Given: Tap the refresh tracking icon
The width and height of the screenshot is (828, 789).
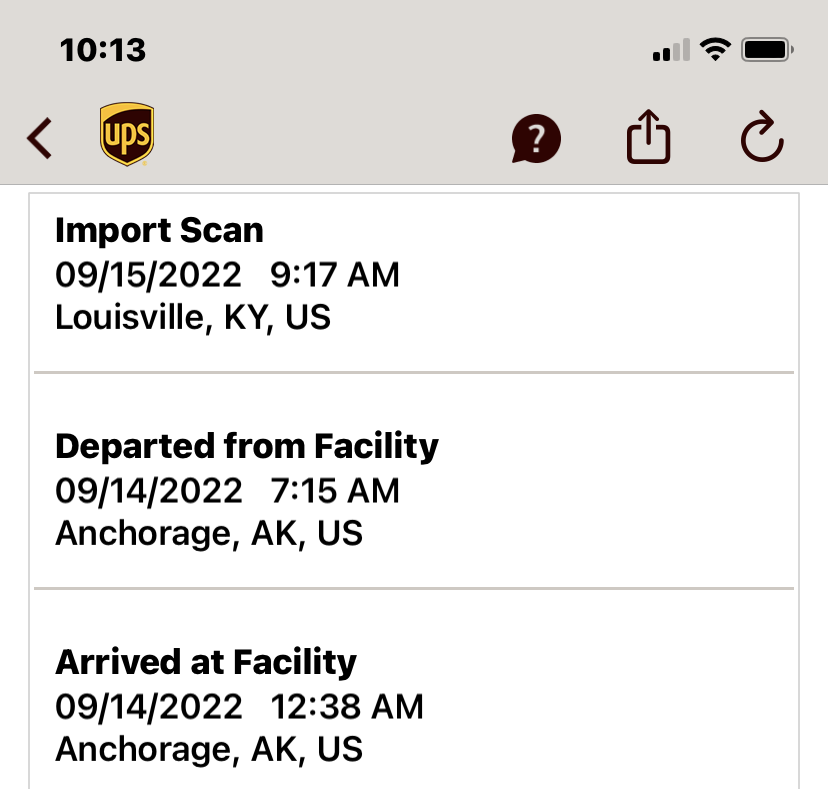Looking at the screenshot, I should [762, 138].
